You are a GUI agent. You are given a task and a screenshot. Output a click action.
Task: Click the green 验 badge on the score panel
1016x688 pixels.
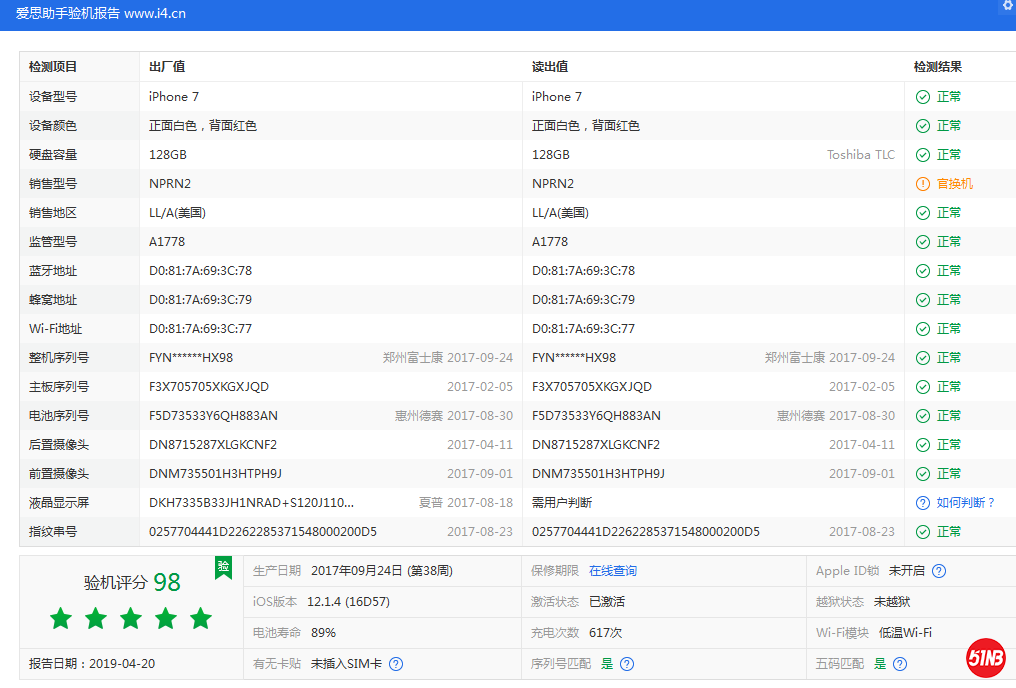(223, 568)
